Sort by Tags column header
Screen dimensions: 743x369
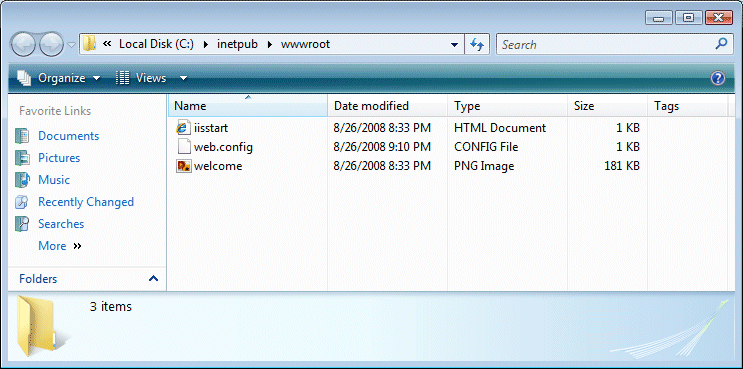688,106
